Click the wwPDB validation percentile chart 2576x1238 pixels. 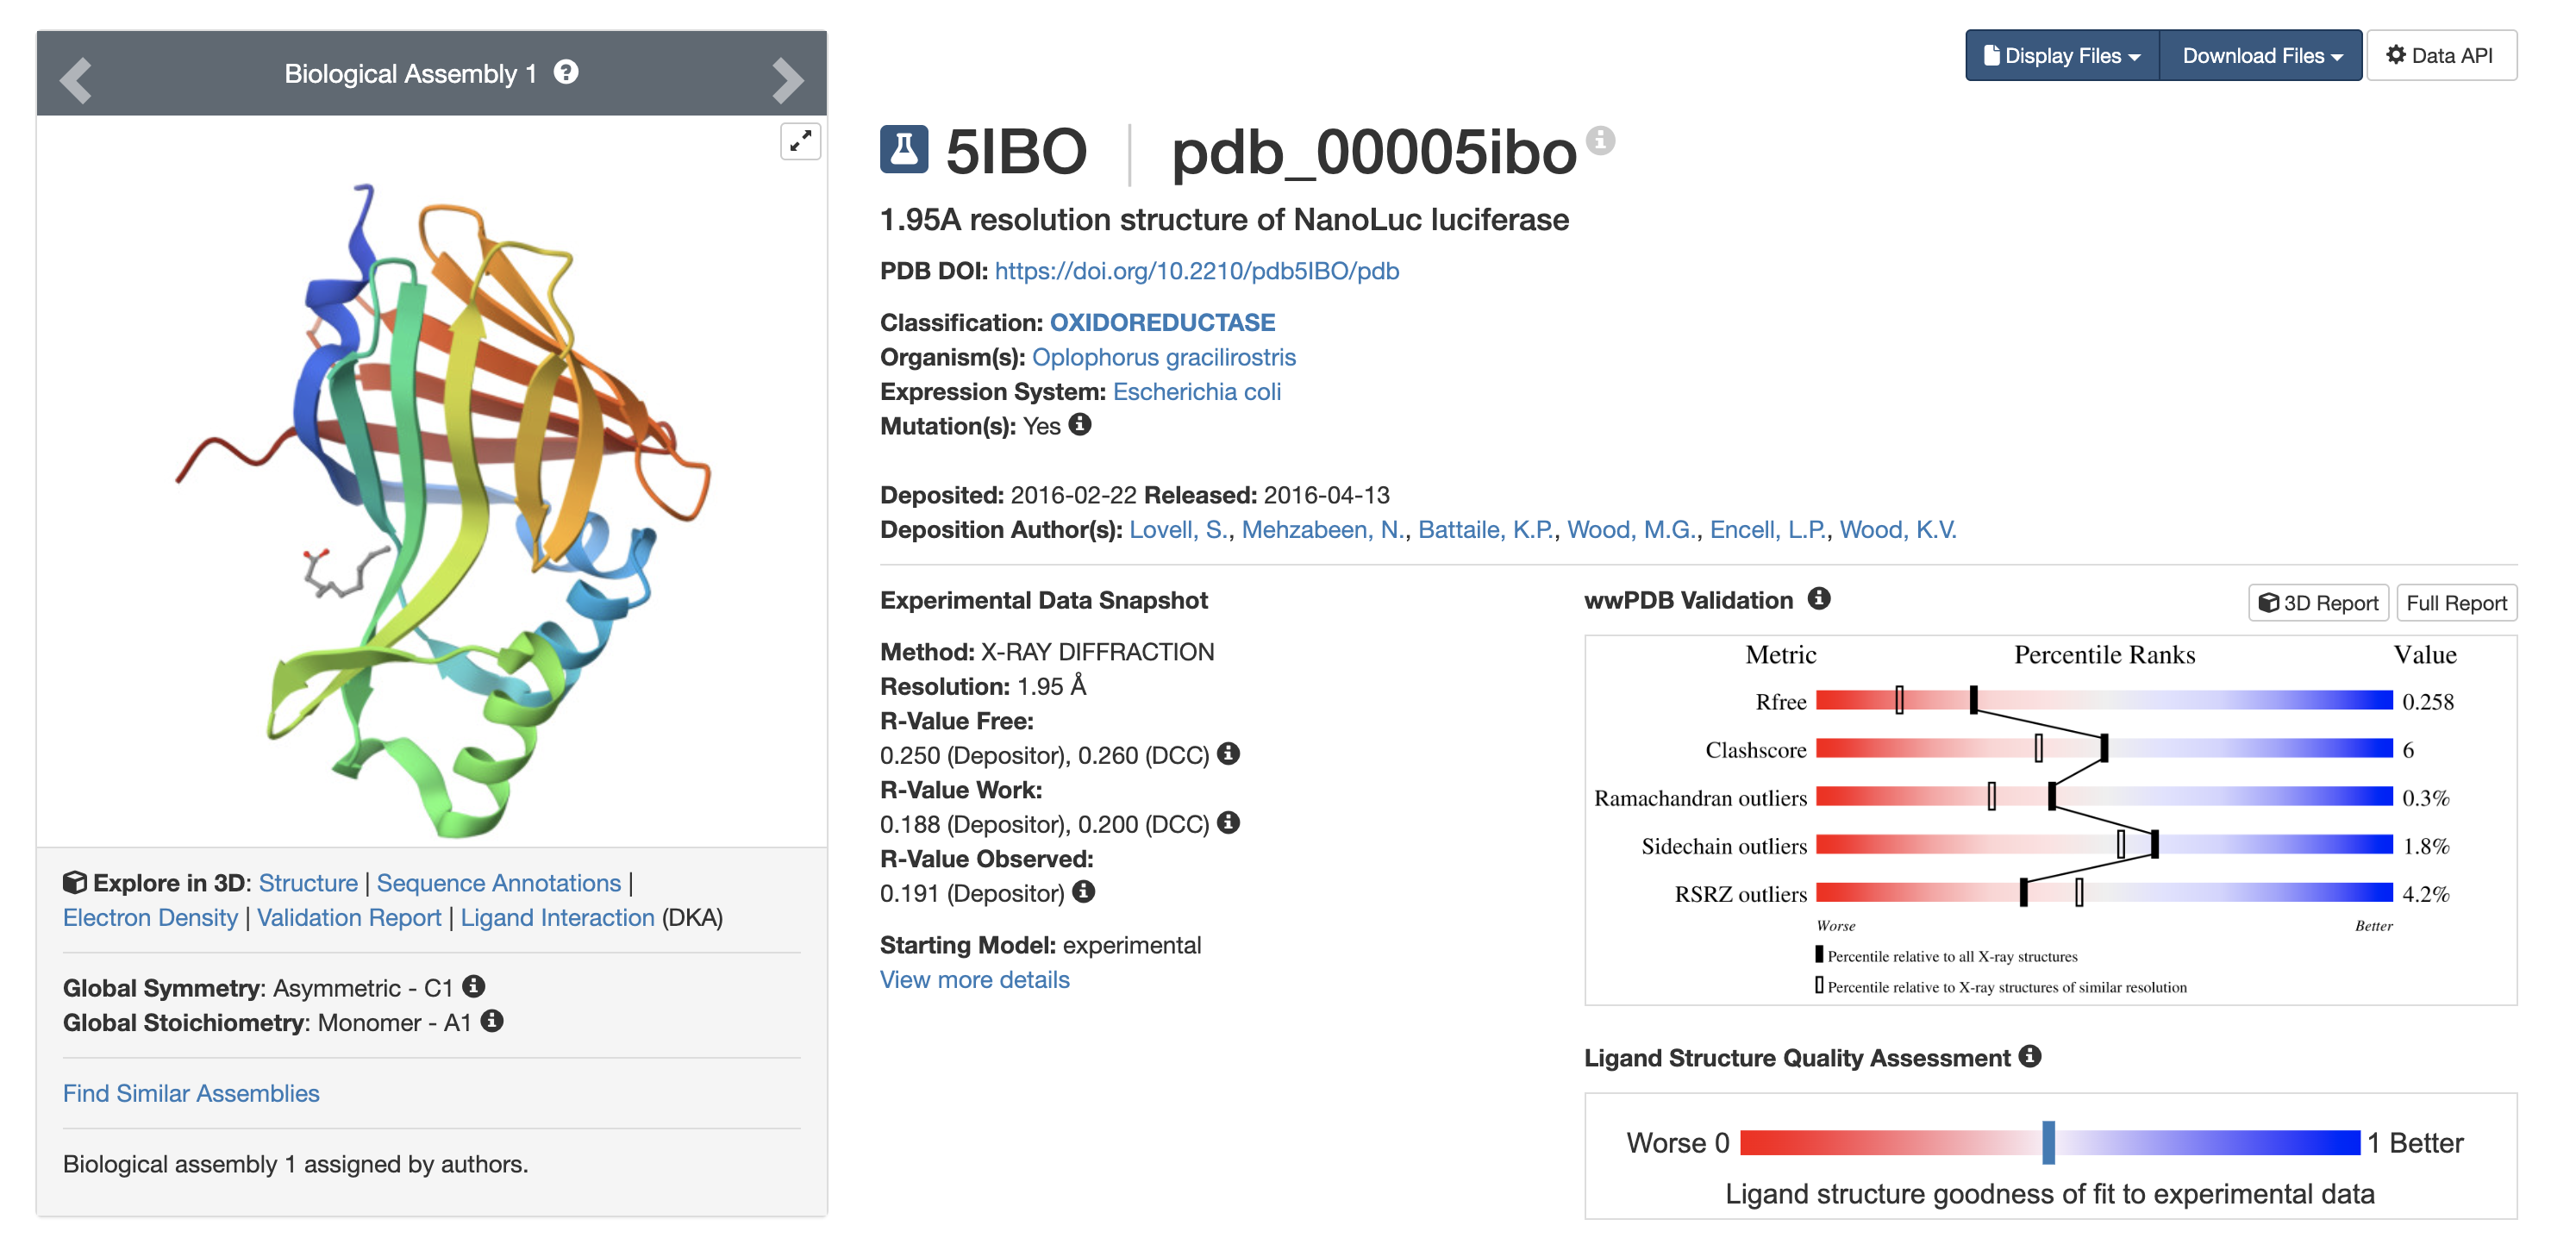point(2050,820)
